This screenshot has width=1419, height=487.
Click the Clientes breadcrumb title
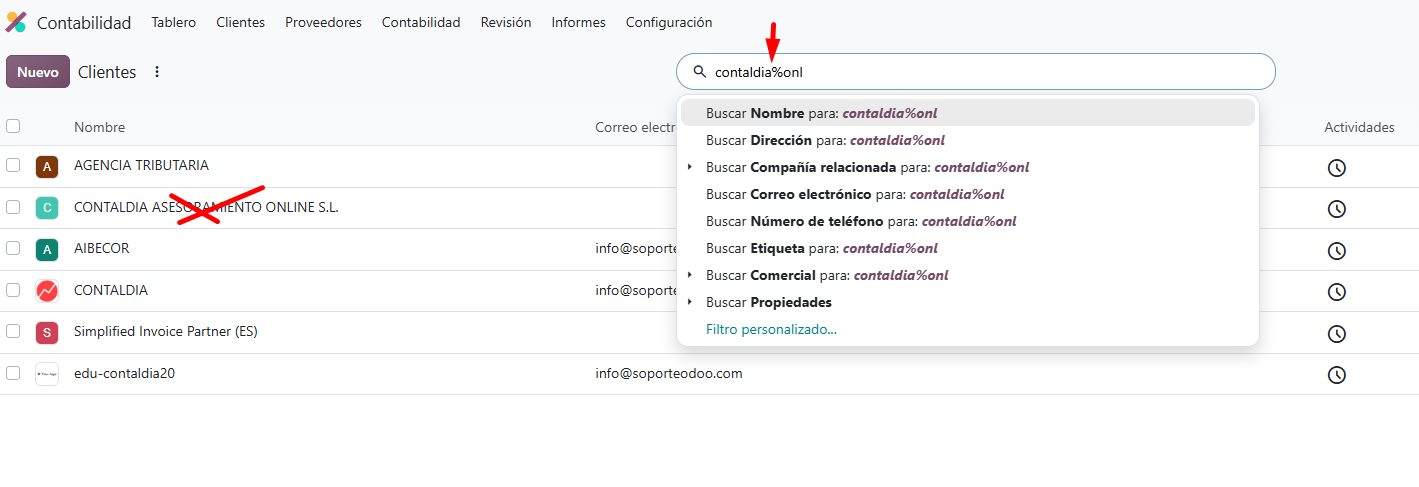(x=107, y=72)
